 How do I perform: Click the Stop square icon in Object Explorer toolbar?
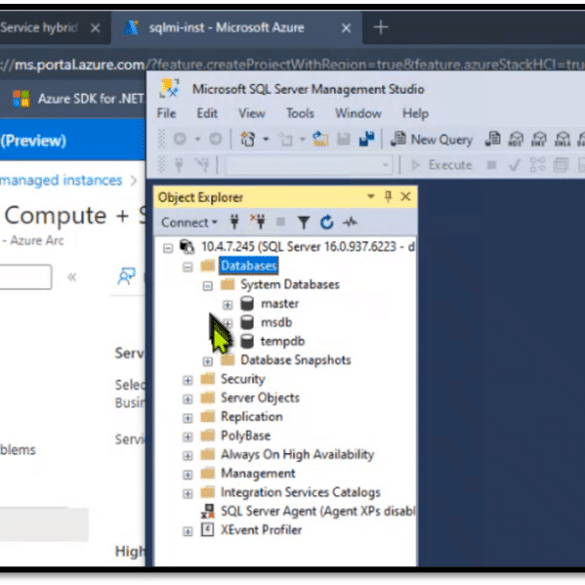click(281, 222)
